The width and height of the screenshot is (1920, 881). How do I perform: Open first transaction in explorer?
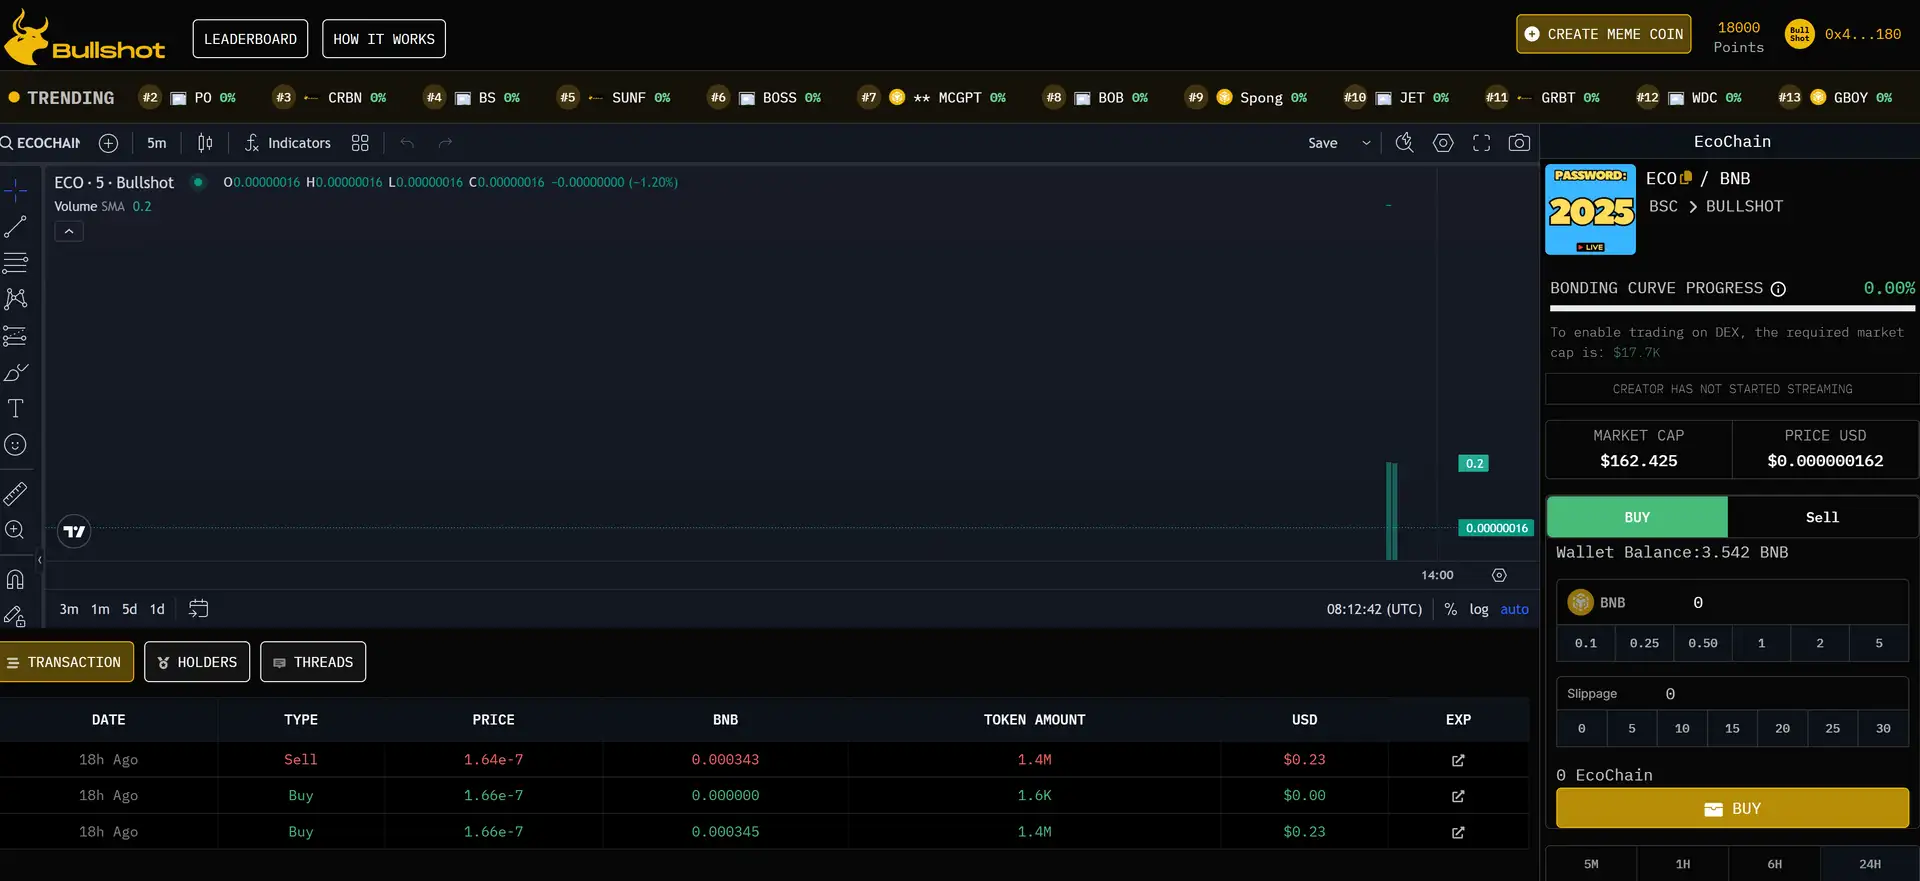click(1458, 760)
